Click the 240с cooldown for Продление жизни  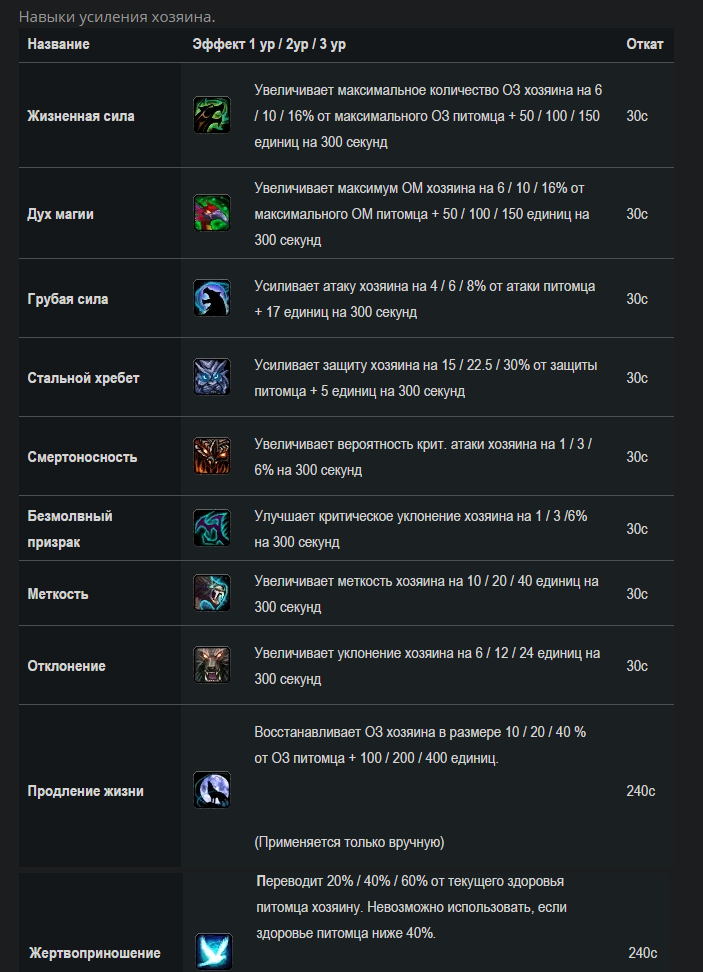pyautogui.click(x=640, y=791)
